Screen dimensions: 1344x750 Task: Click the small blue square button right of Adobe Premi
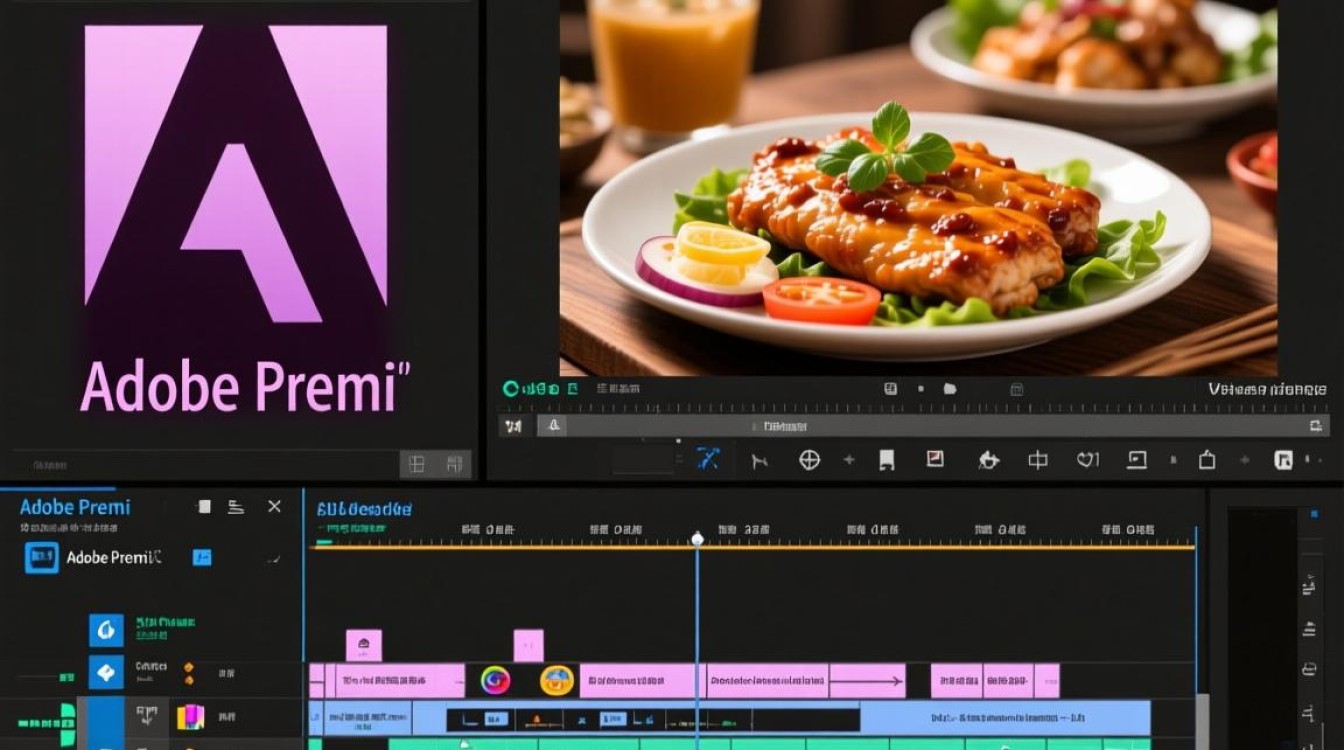pyautogui.click(x=201, y=558)
